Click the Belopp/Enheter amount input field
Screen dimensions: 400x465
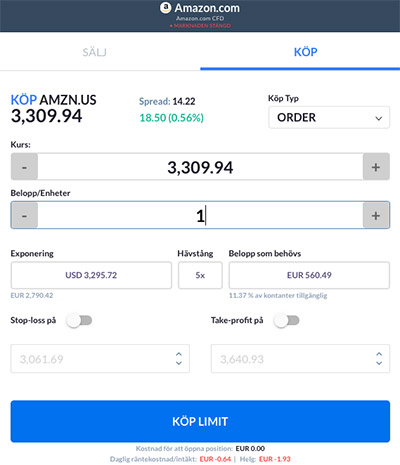coord(200,215)
